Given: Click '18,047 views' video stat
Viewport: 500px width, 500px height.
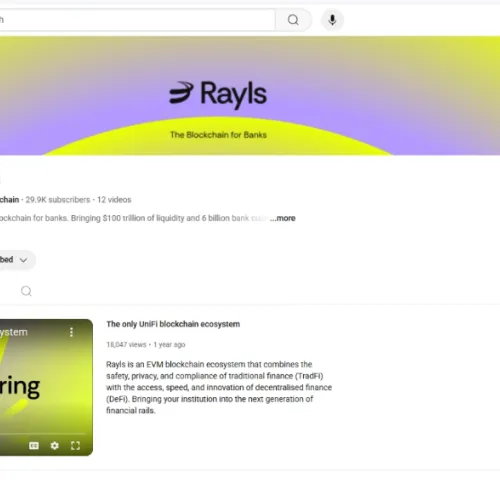Looking at the screenshot, I should tap(126, 345).
